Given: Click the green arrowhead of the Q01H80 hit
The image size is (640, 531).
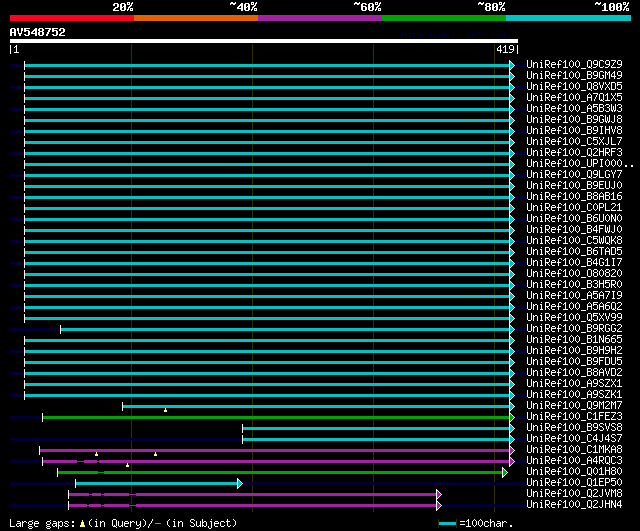Looking at the screenshot, I should (507, 472).
